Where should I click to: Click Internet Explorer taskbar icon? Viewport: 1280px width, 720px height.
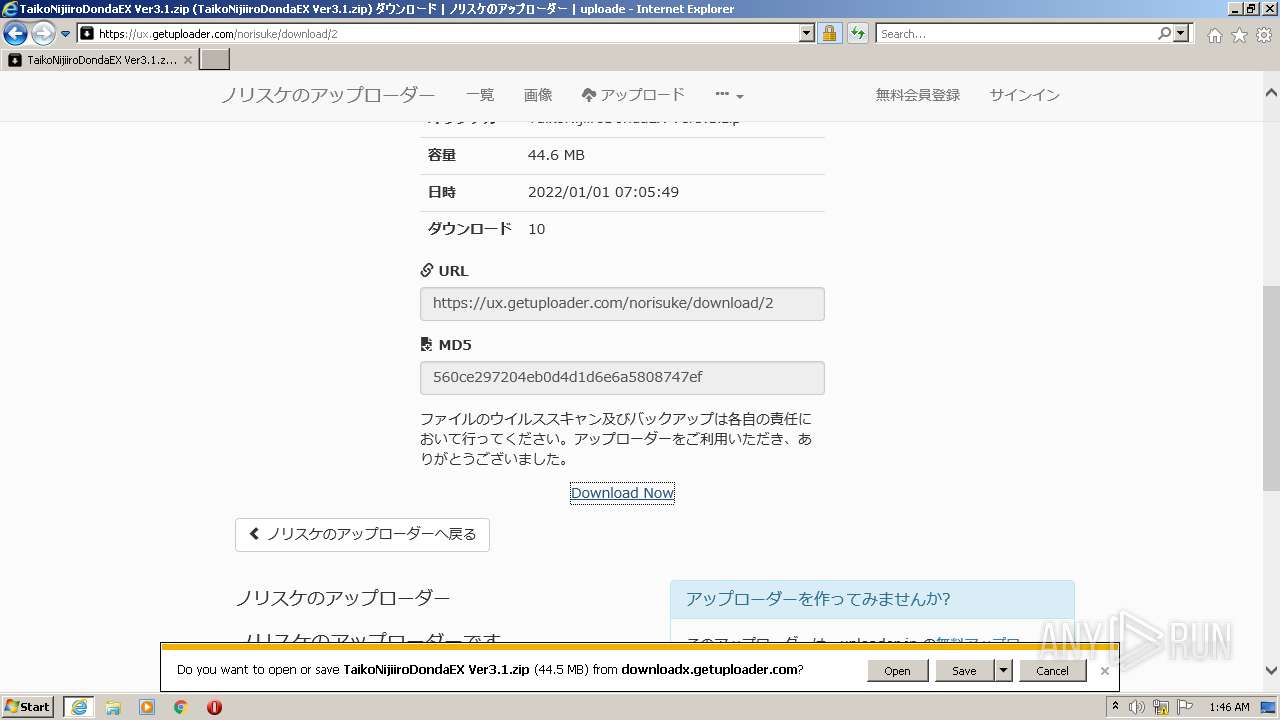coord(79,707)
